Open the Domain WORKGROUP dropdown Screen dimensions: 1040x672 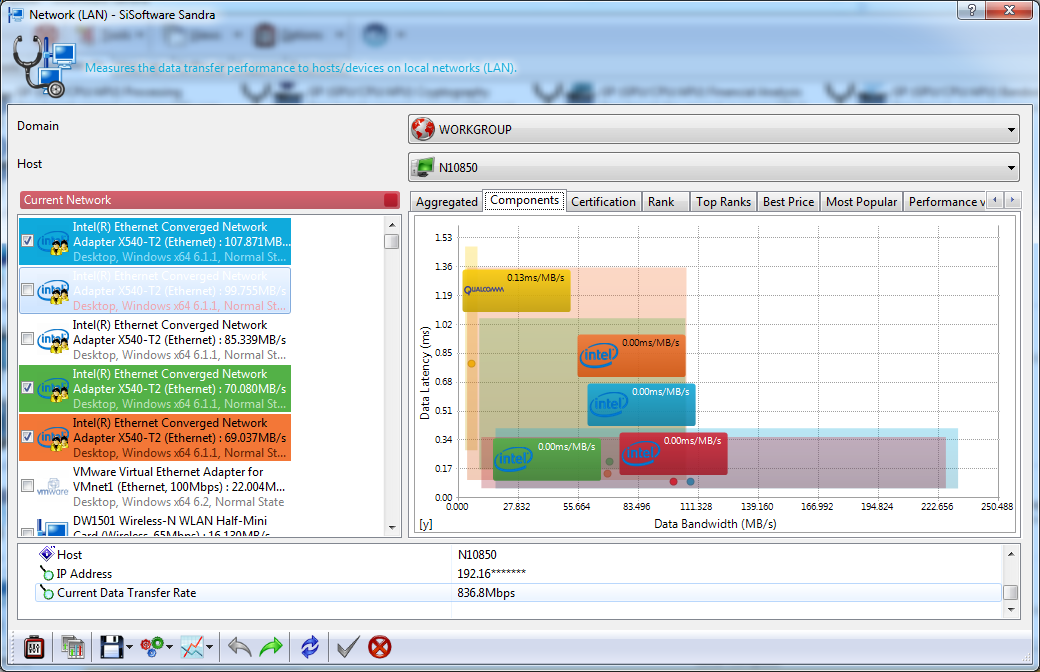click(714, 129)
